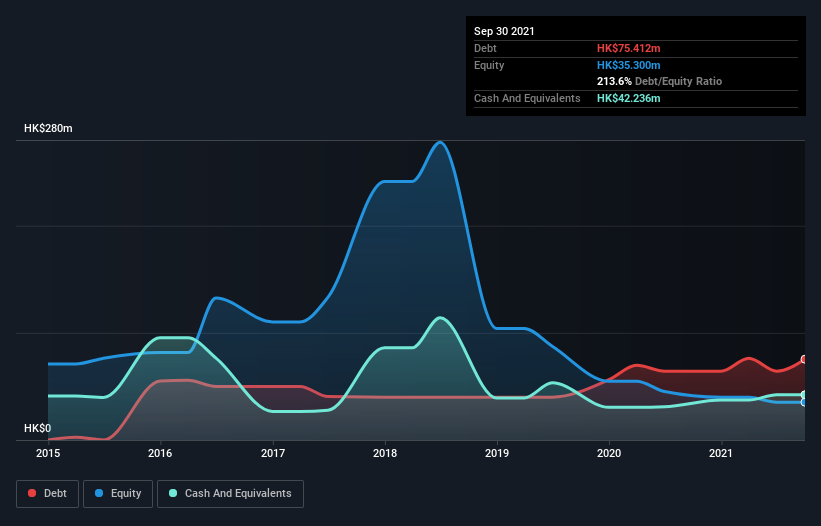
Task: Click the blue Equity endpoint marker
Action: pyautogui.click(x=804, y=402)
